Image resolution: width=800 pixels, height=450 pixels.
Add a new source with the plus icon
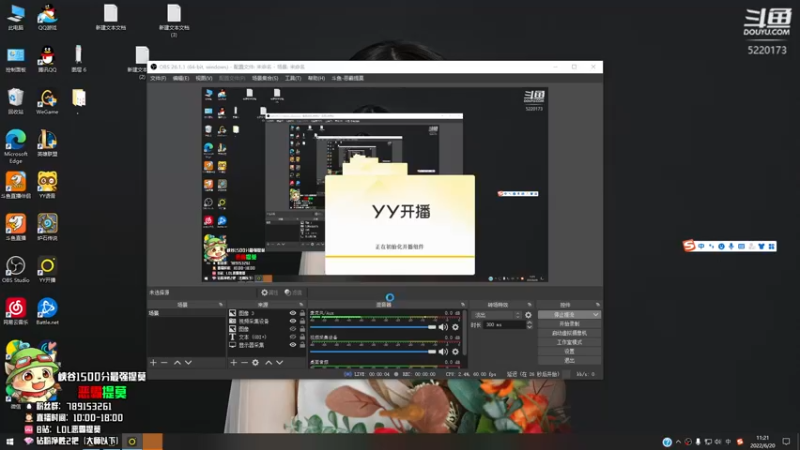click(233, 362)
